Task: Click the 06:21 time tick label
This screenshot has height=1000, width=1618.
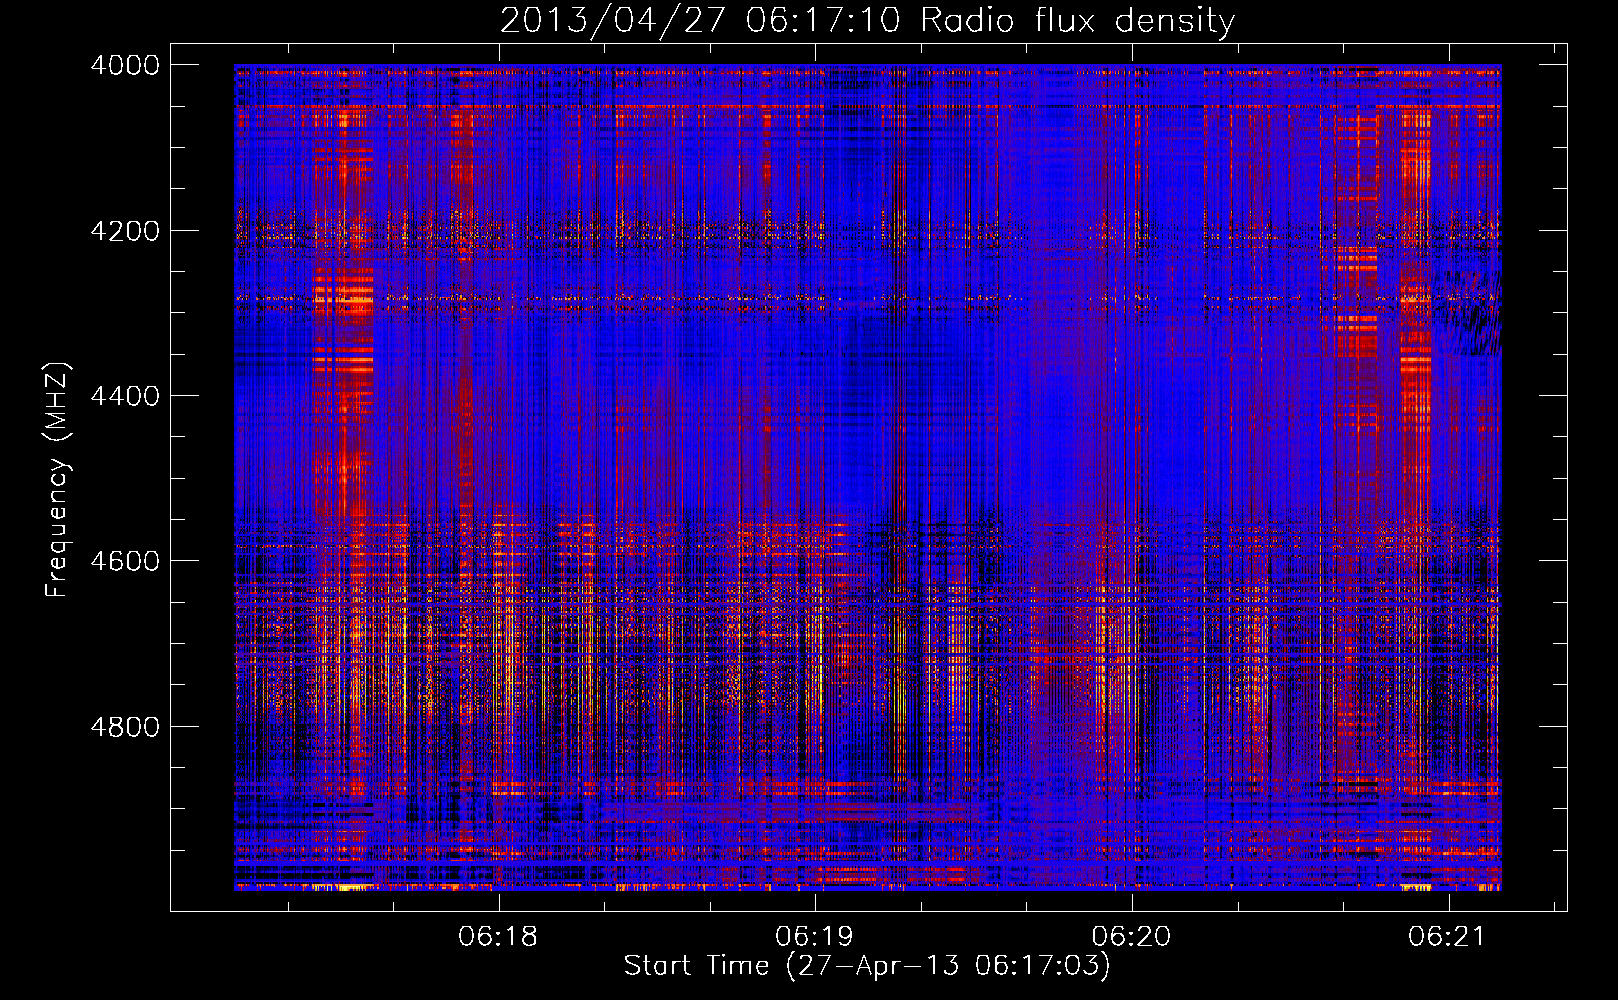Action: pos(1448,937)
